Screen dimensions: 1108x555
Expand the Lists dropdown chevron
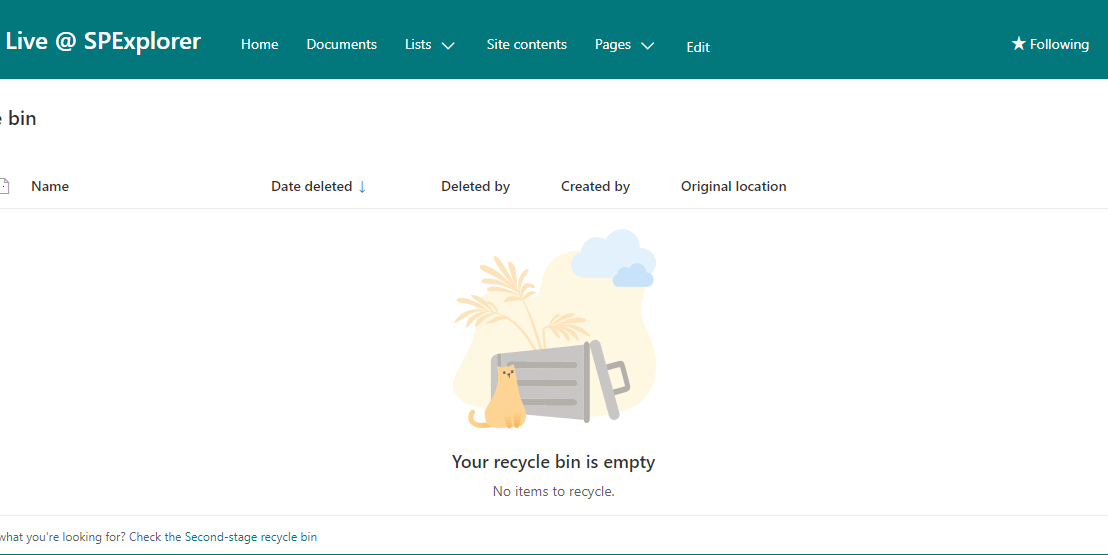[448, 46]
